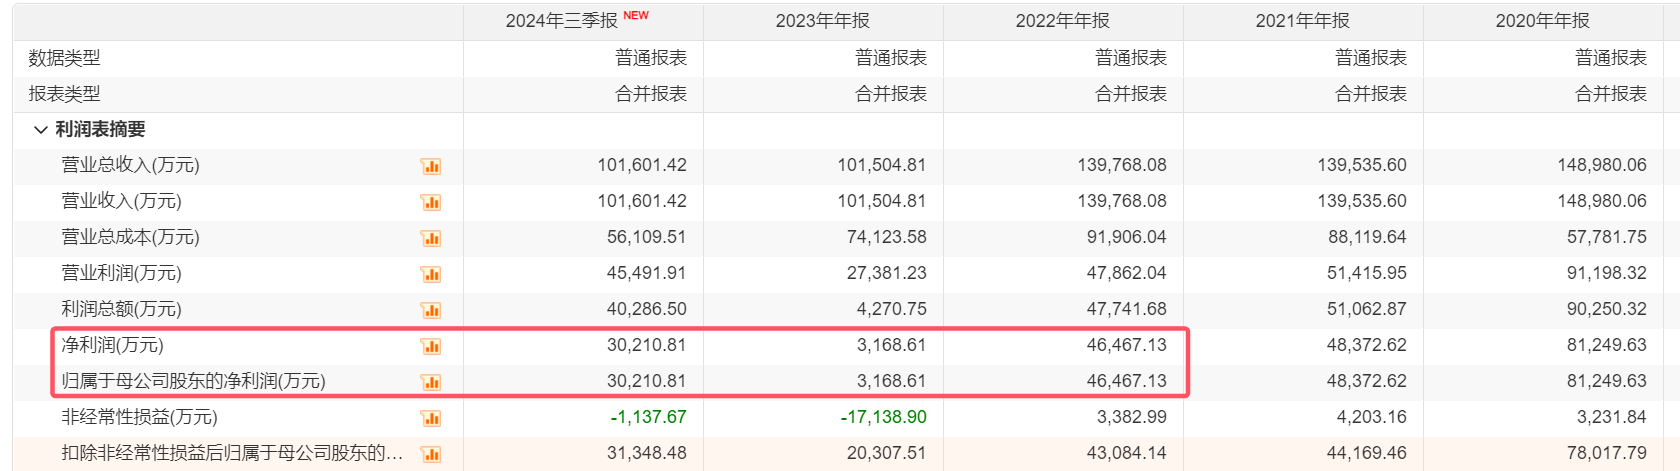Select the 2024年三季报 column header
Viewport: 1680px width, 471px height.
tap(562, 21)
